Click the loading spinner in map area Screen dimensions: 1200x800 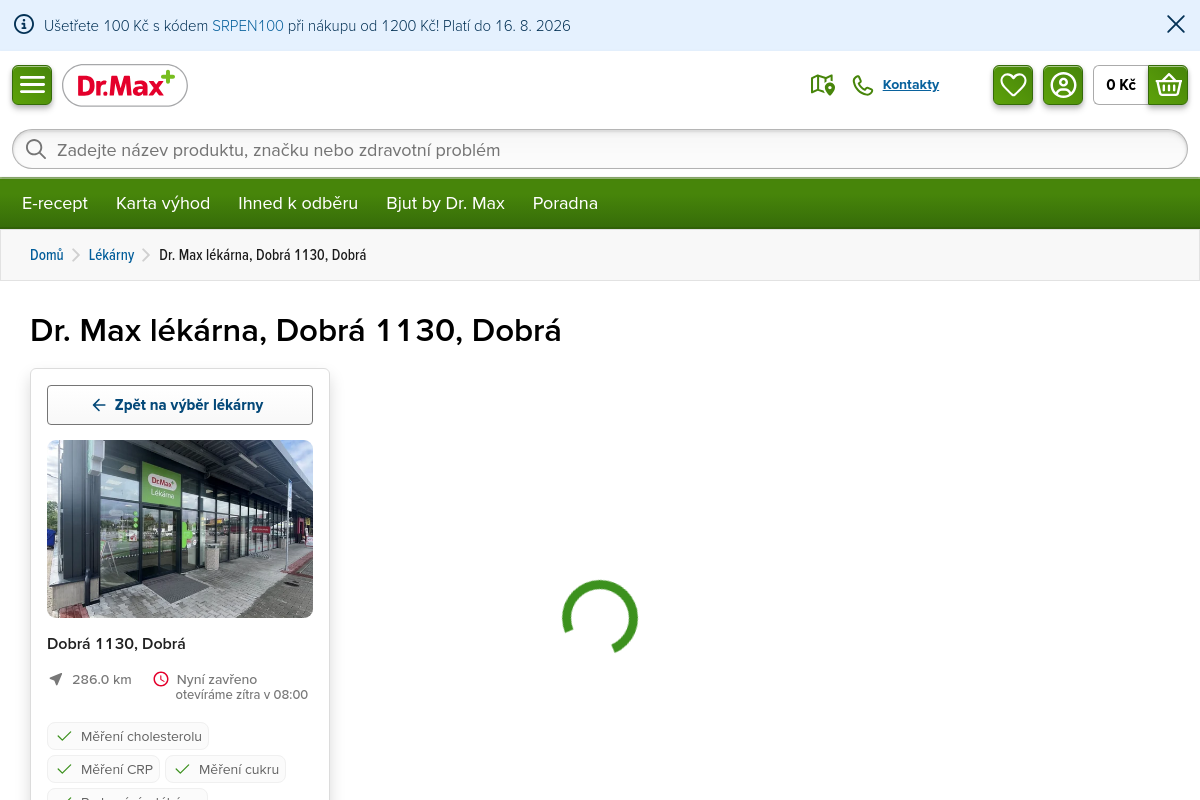click(600, 618)
